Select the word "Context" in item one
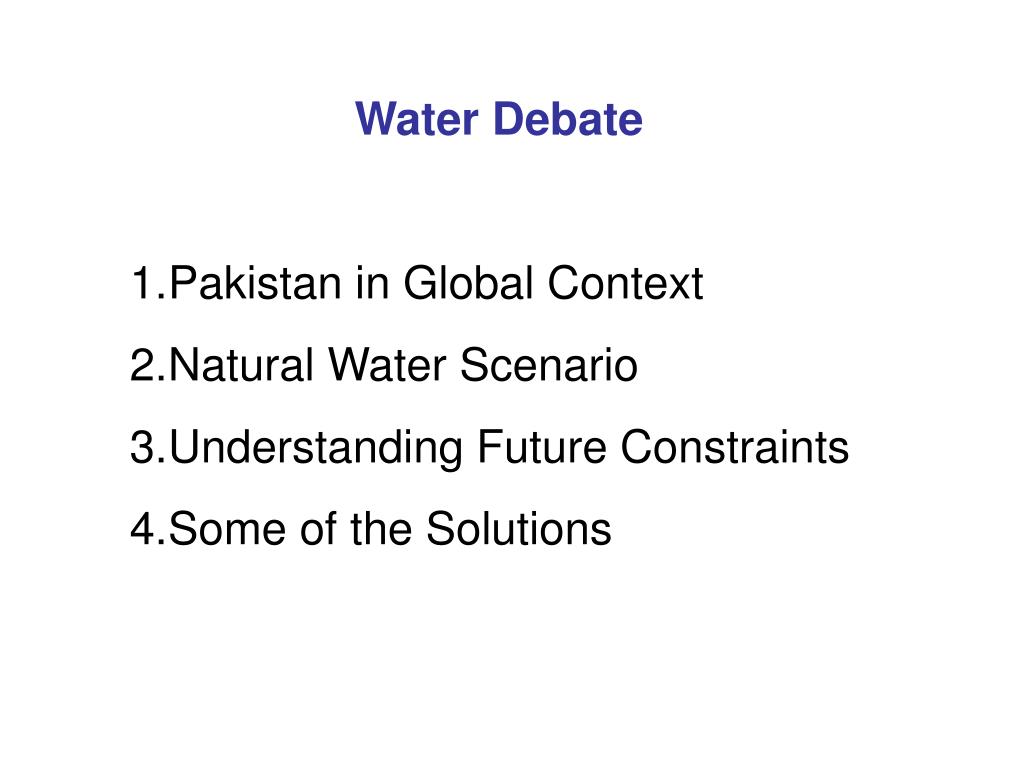This screenshot has width=1024, height=768. click(626, 283)
